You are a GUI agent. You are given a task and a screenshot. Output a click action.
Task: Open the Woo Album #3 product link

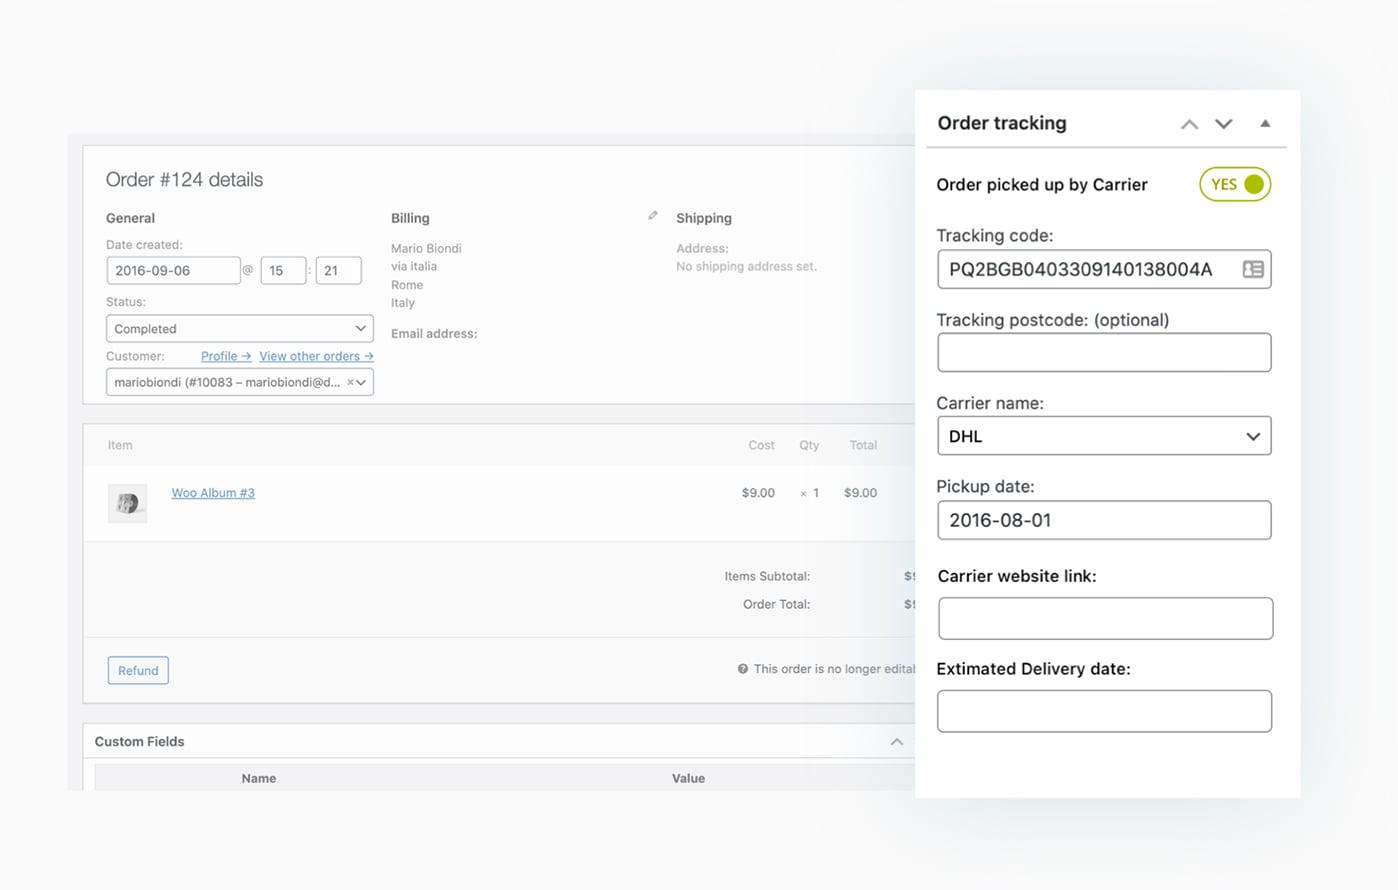[213, 493]
